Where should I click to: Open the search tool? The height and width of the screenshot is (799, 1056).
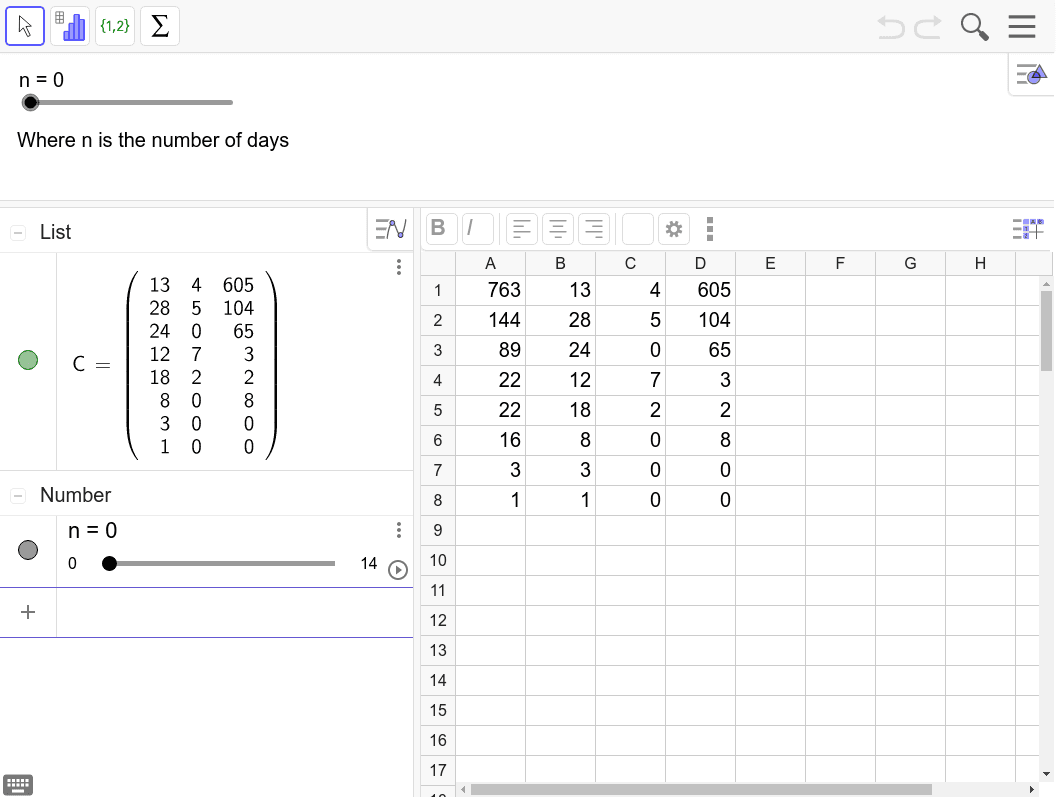974,27
